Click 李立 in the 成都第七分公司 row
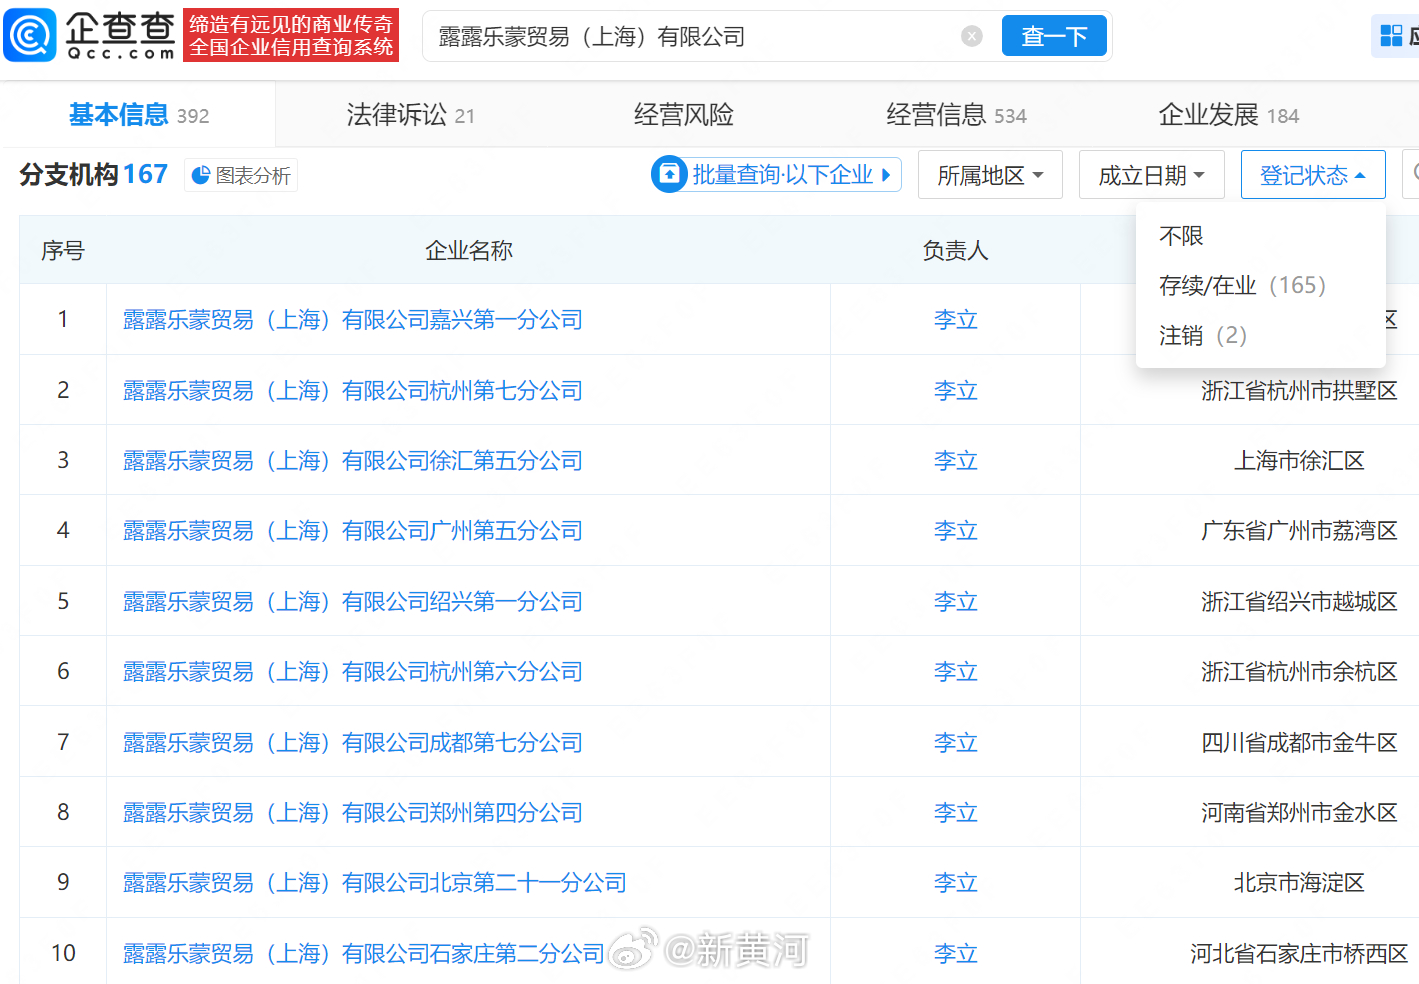This screenshot has height=984, width=1419. click(x=955, y=743)
